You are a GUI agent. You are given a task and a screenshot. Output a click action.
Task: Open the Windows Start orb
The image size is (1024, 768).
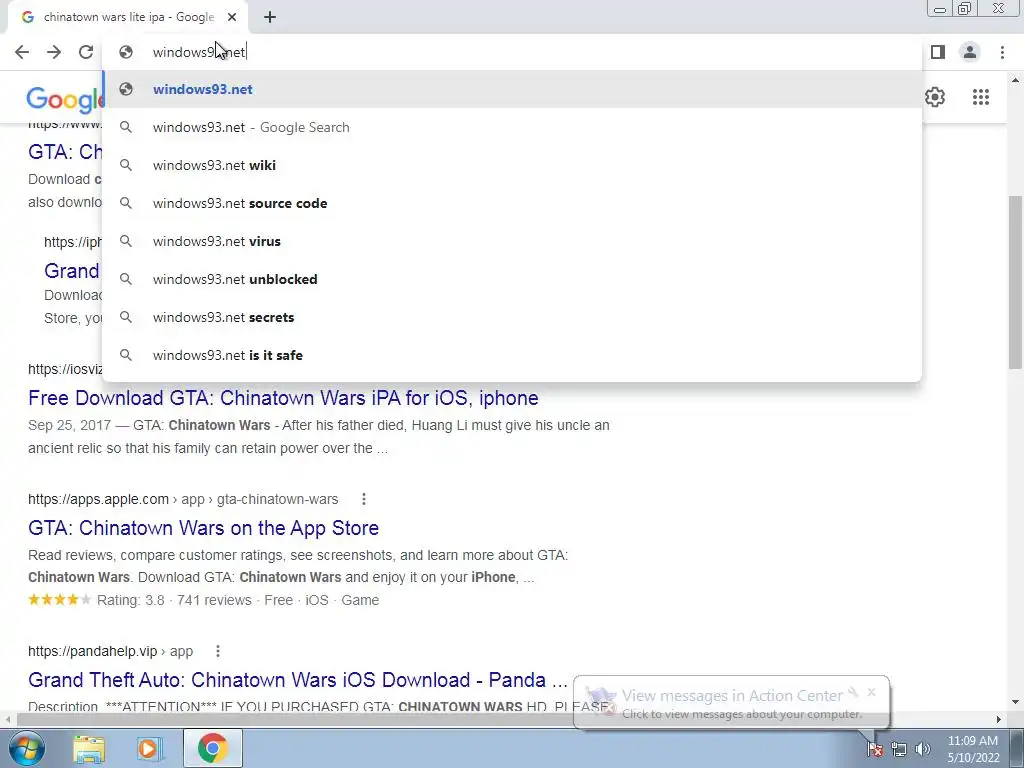point(27,748)
